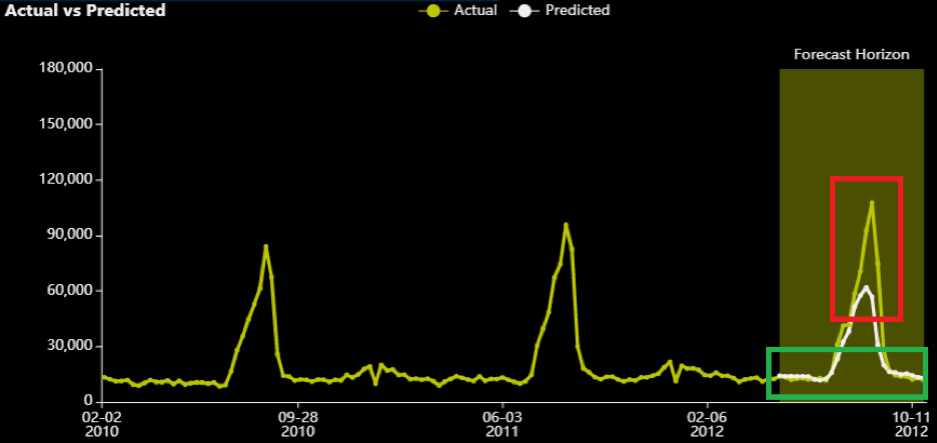Select the 60,000 y-axis label
The width and height of the screenshot is (937, 443).
click(x=69, y=291)
